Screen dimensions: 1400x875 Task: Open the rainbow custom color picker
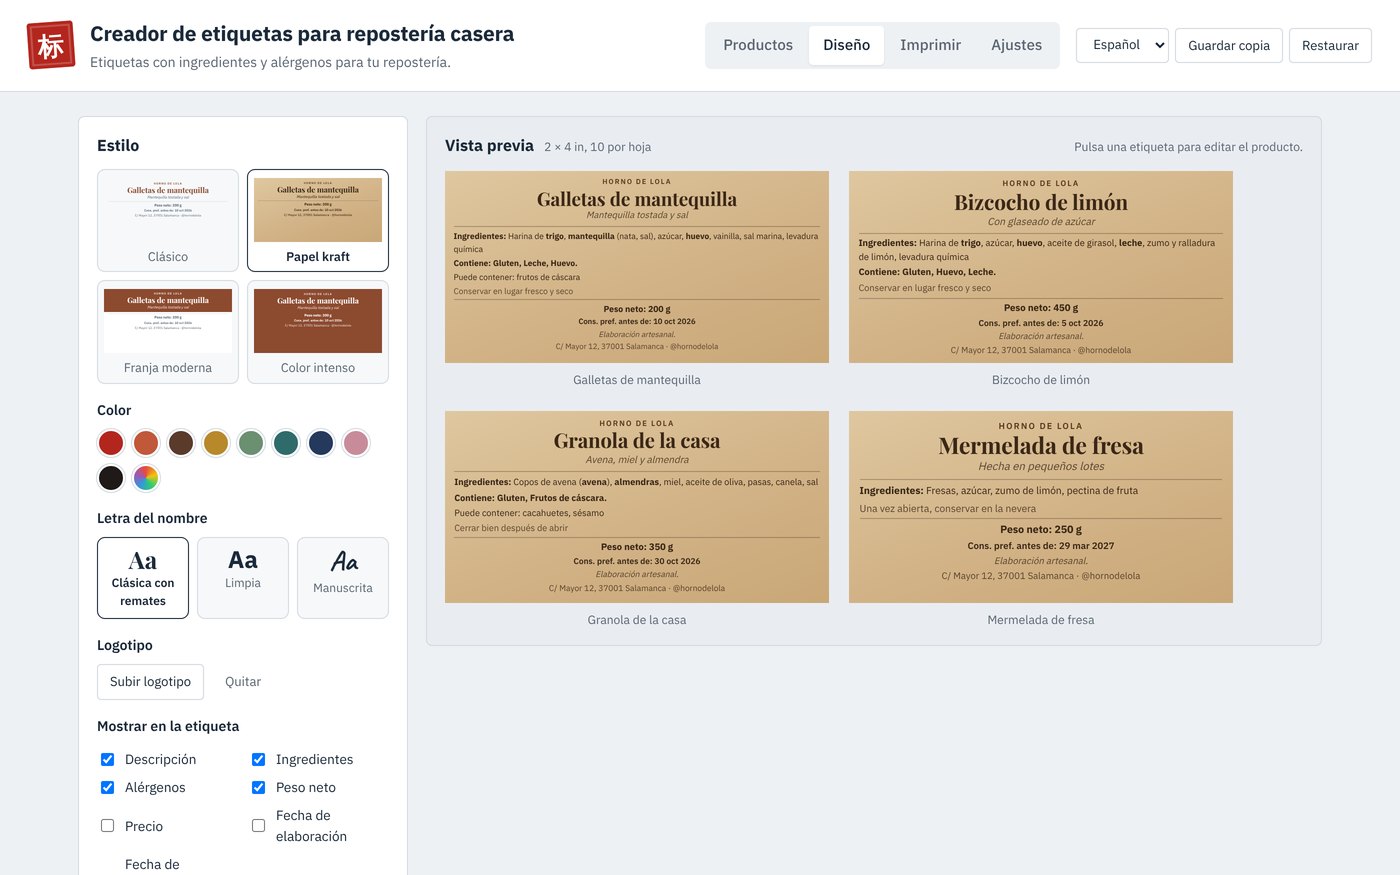coord(146,478)
